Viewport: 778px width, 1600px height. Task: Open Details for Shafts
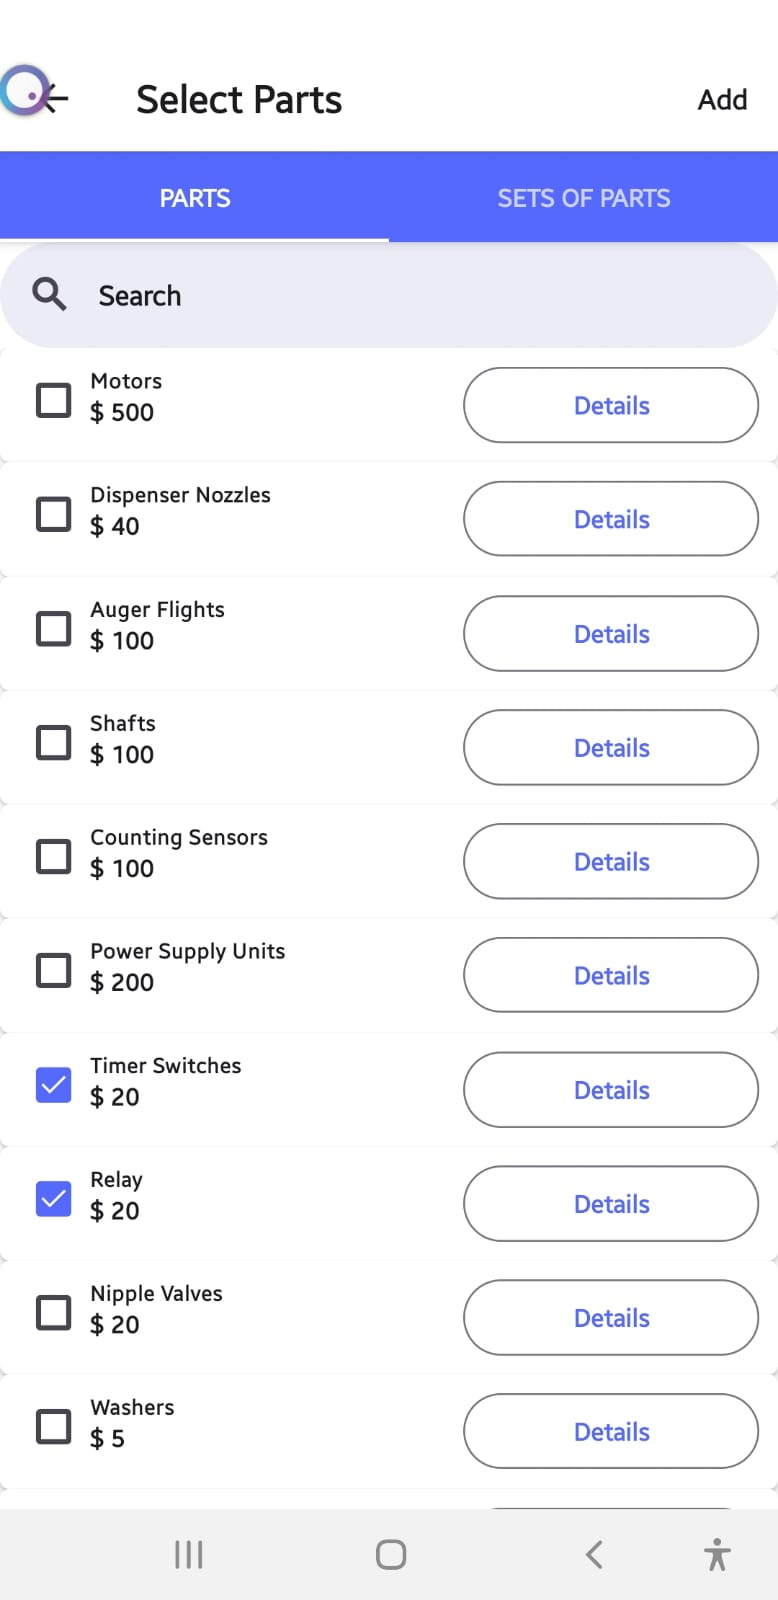611,747
